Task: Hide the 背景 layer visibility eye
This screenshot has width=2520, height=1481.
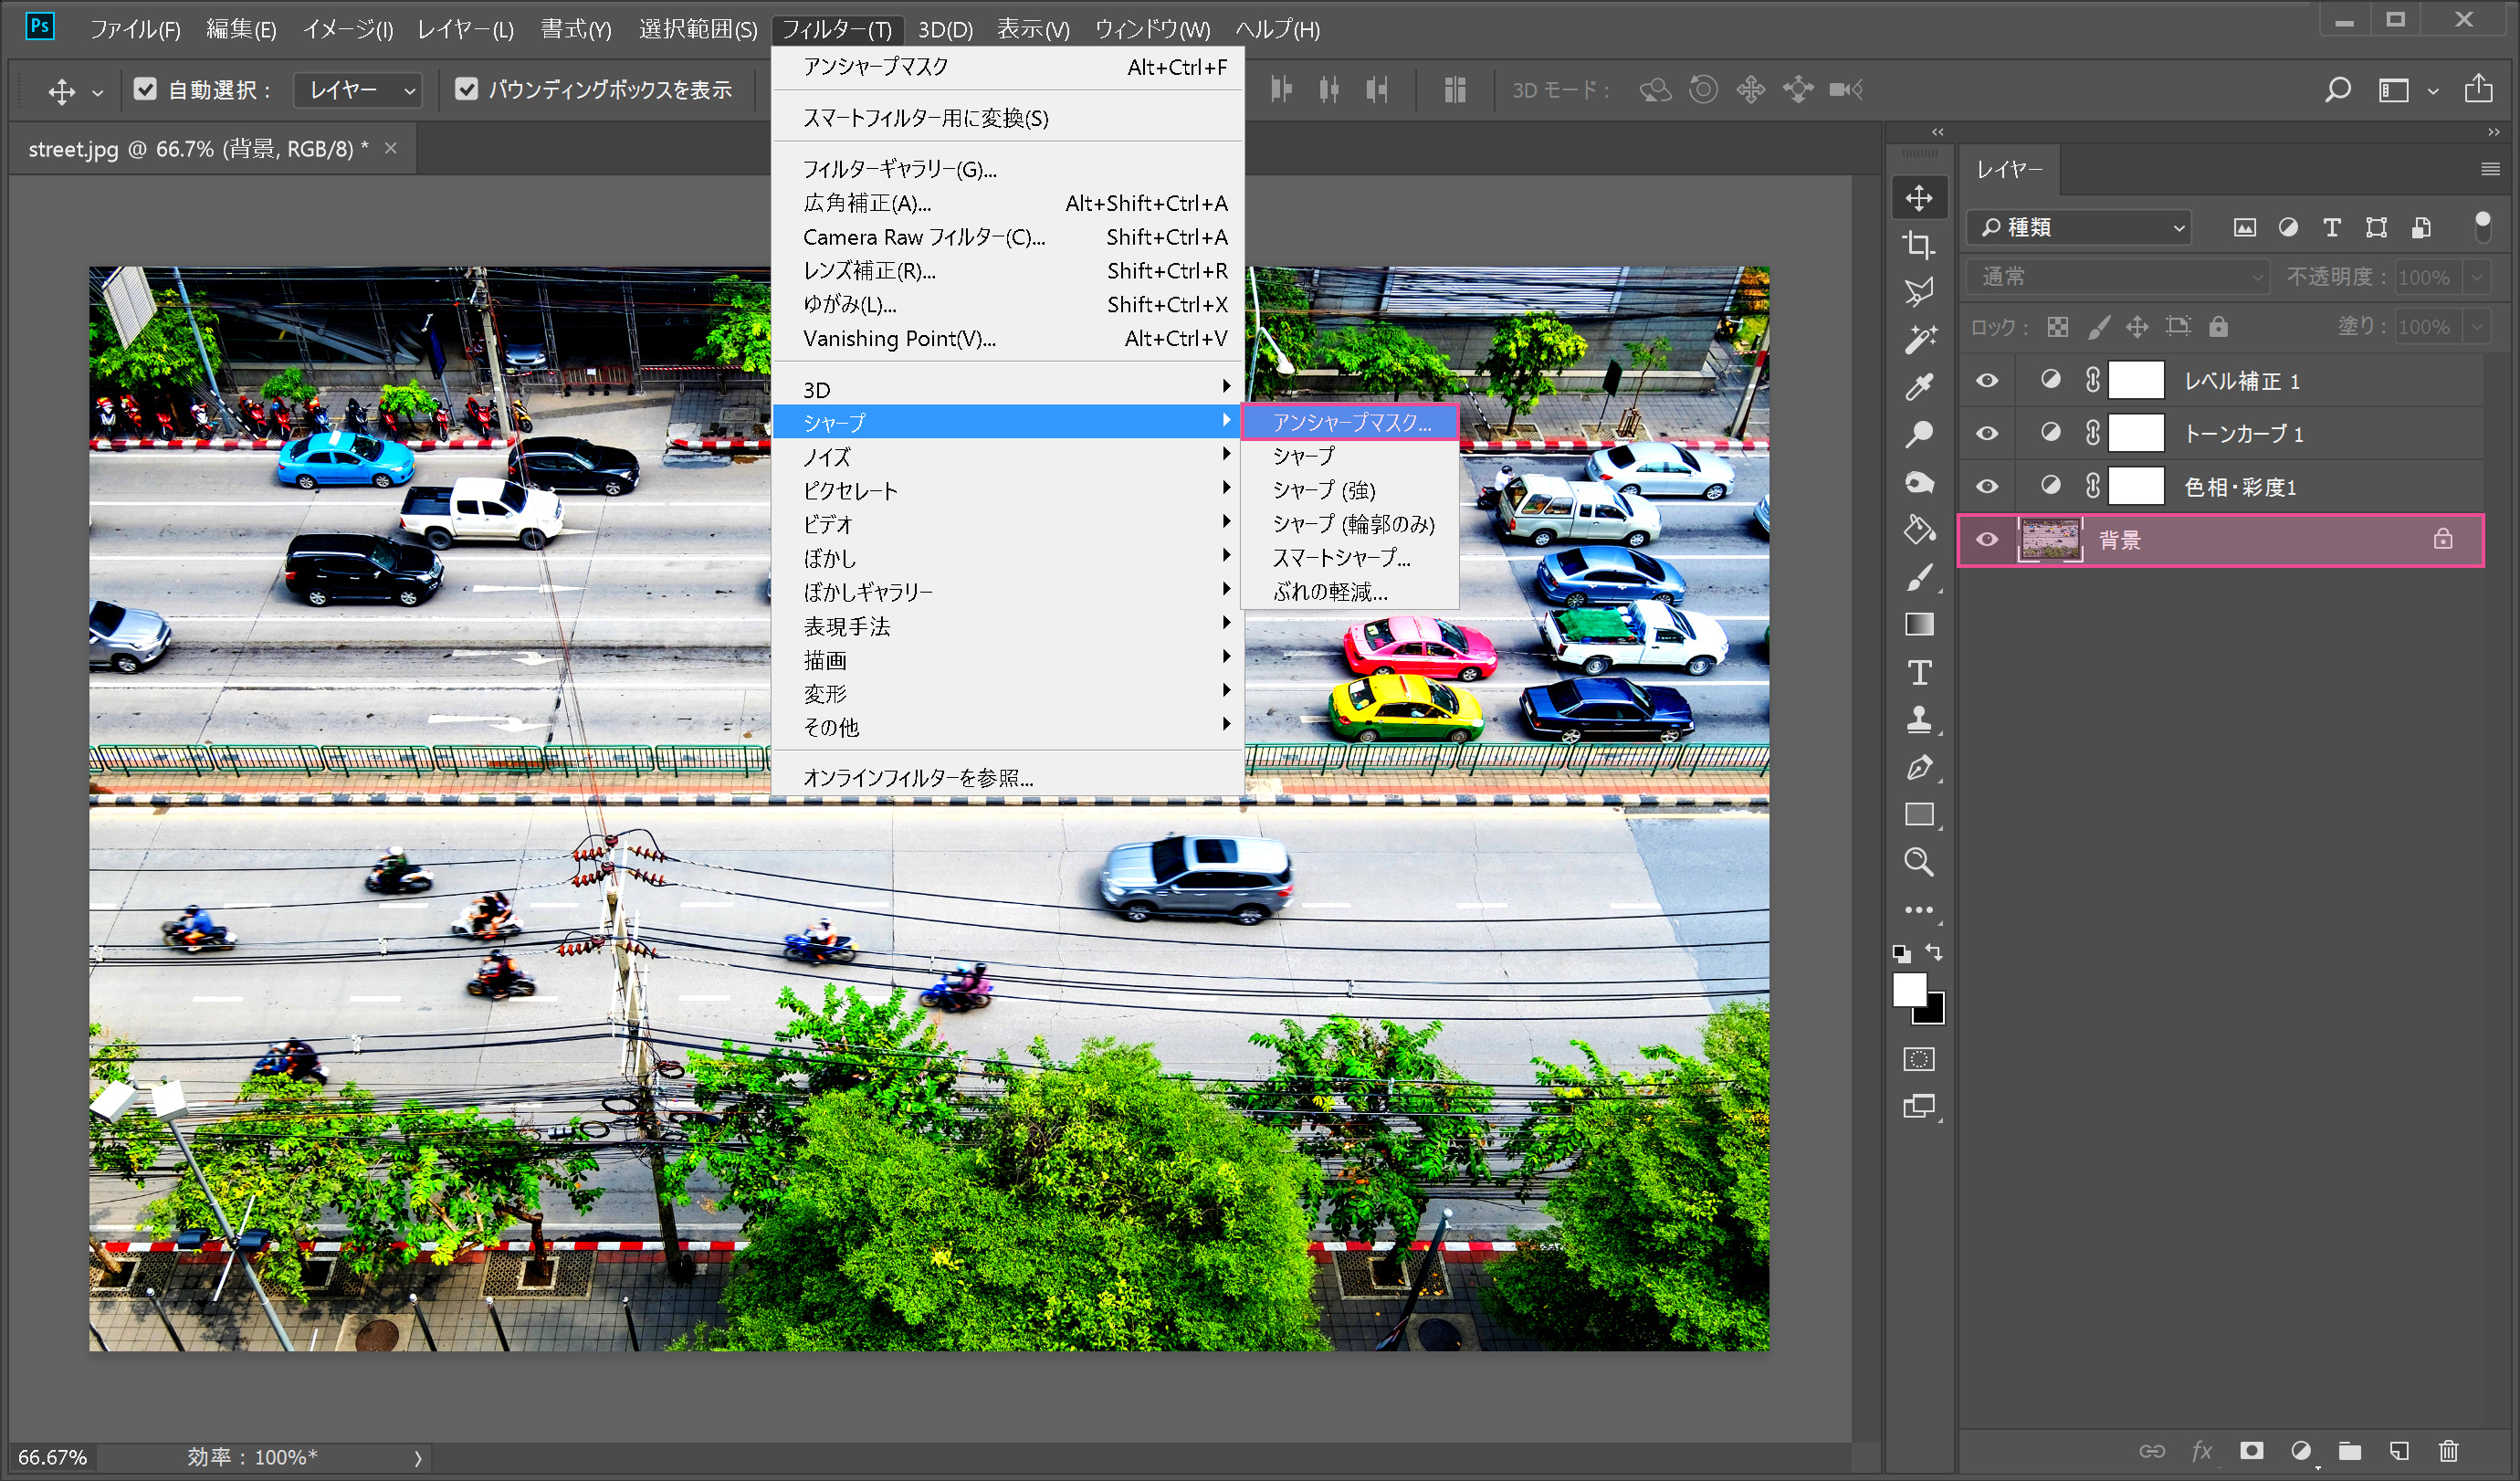Action: pos(1987,540)
